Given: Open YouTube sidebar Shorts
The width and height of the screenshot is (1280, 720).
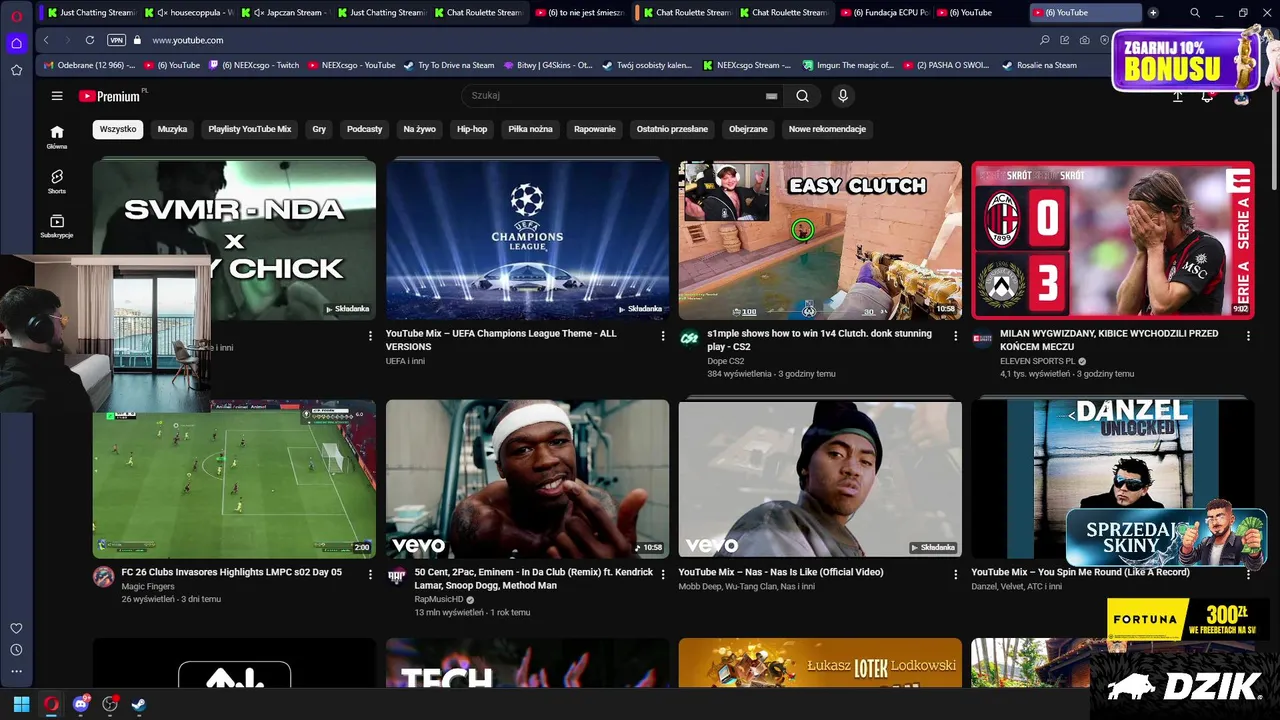Looking at the screenshot, I should click(x=57, y=181).
